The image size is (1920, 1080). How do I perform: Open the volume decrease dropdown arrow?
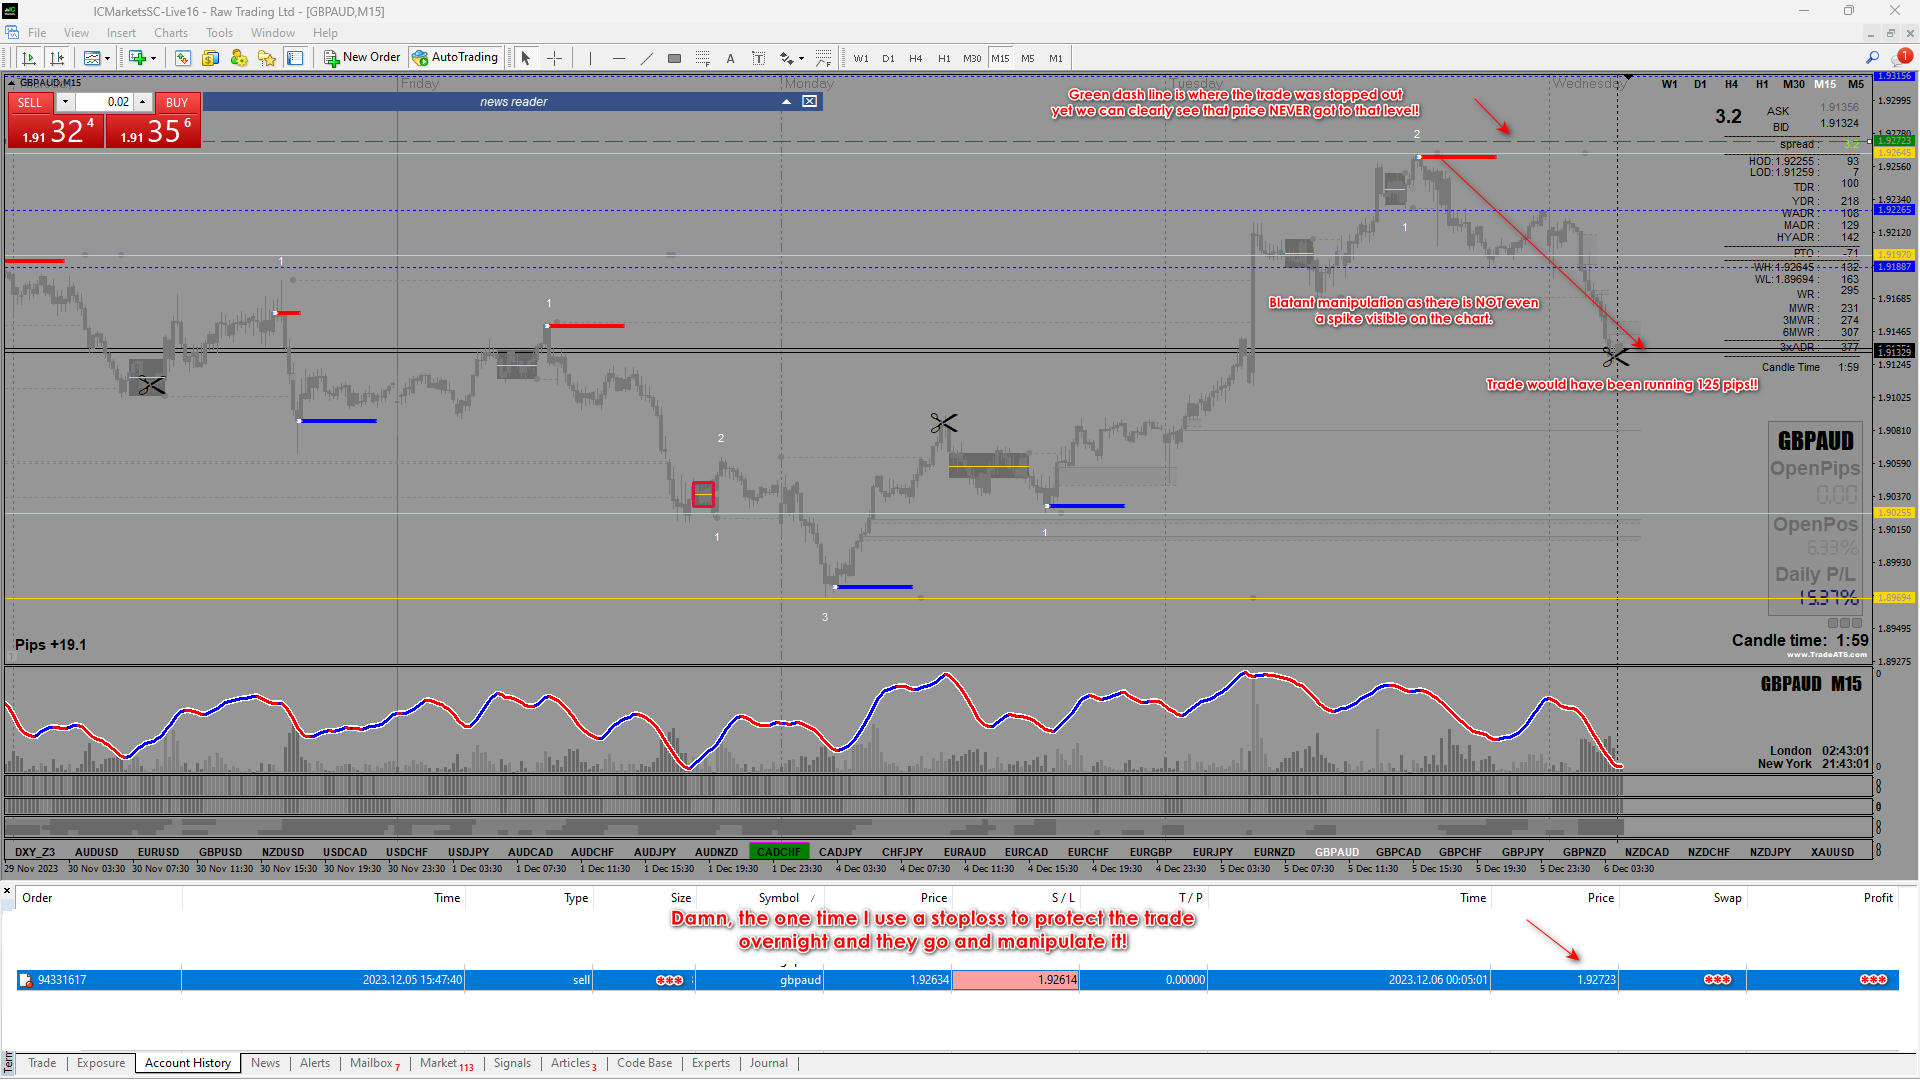tap(65, 102)
